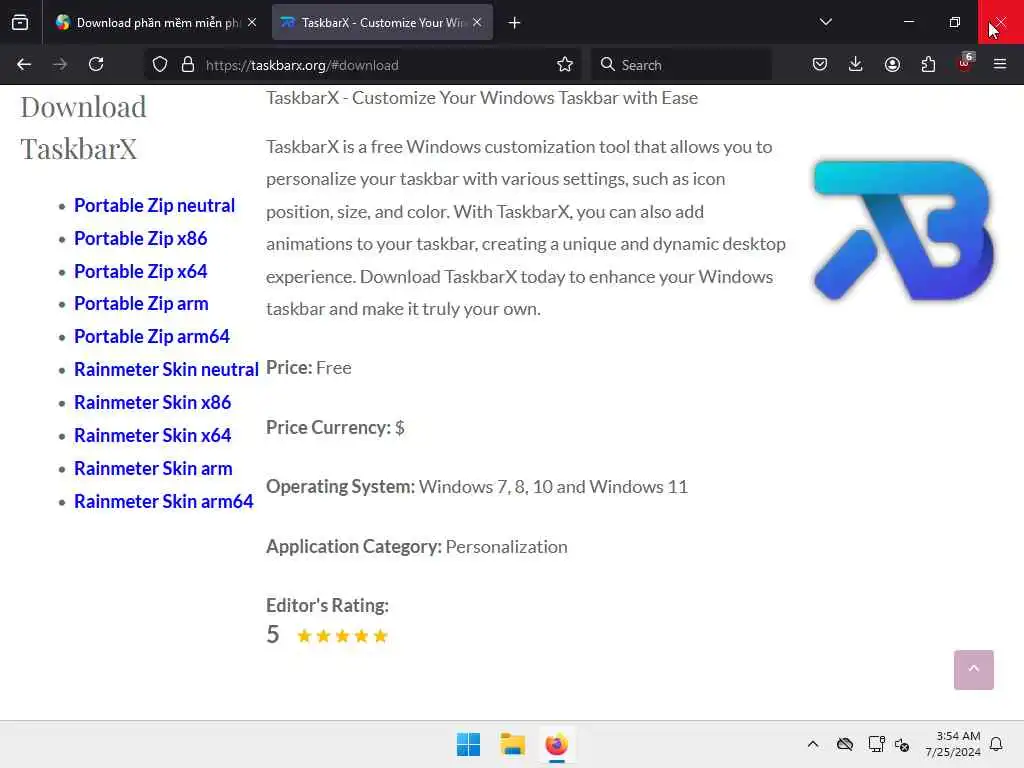
Task: Click the five-star editor's rating
Action: (x=342, y=636)
